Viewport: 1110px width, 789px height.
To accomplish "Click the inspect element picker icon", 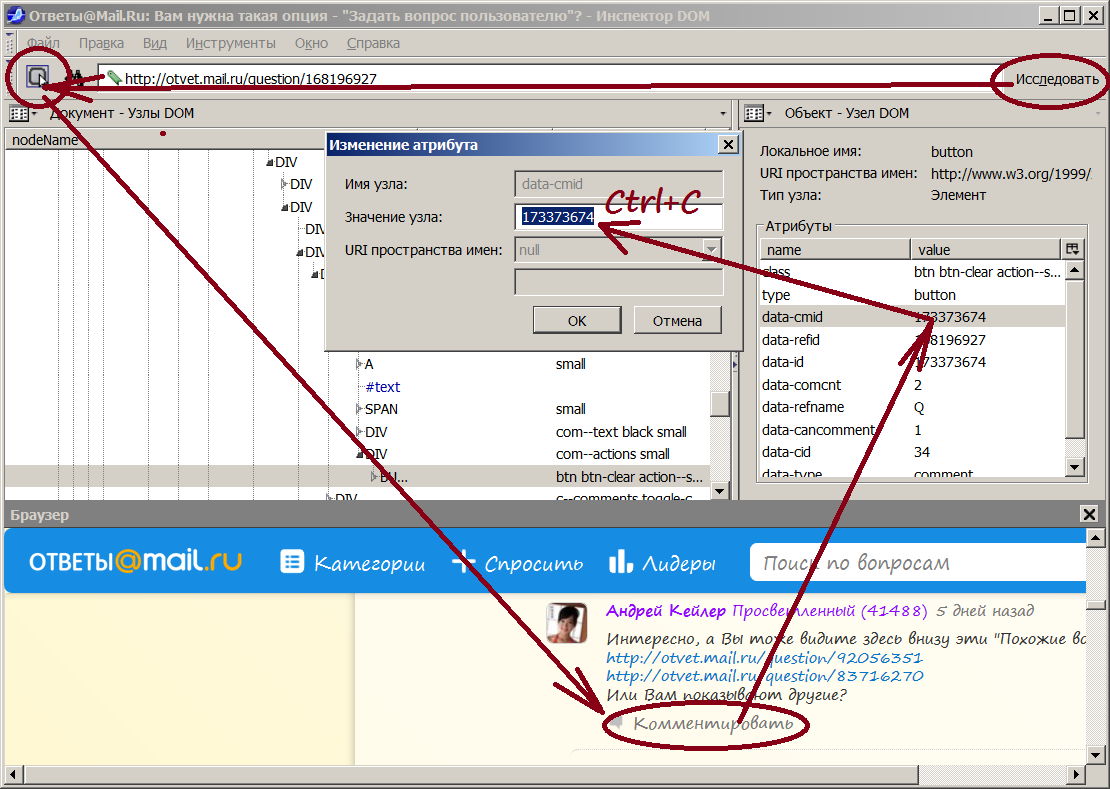I will (x=38, y=77).
